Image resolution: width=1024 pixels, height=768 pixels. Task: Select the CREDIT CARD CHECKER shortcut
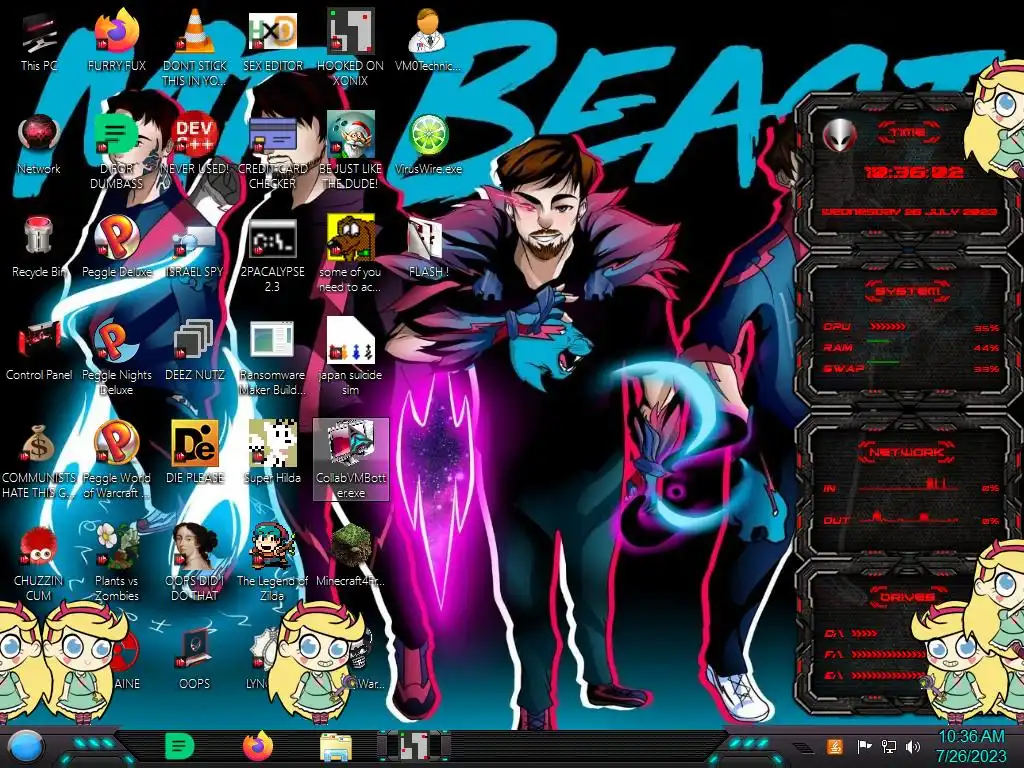pos(272,152)
